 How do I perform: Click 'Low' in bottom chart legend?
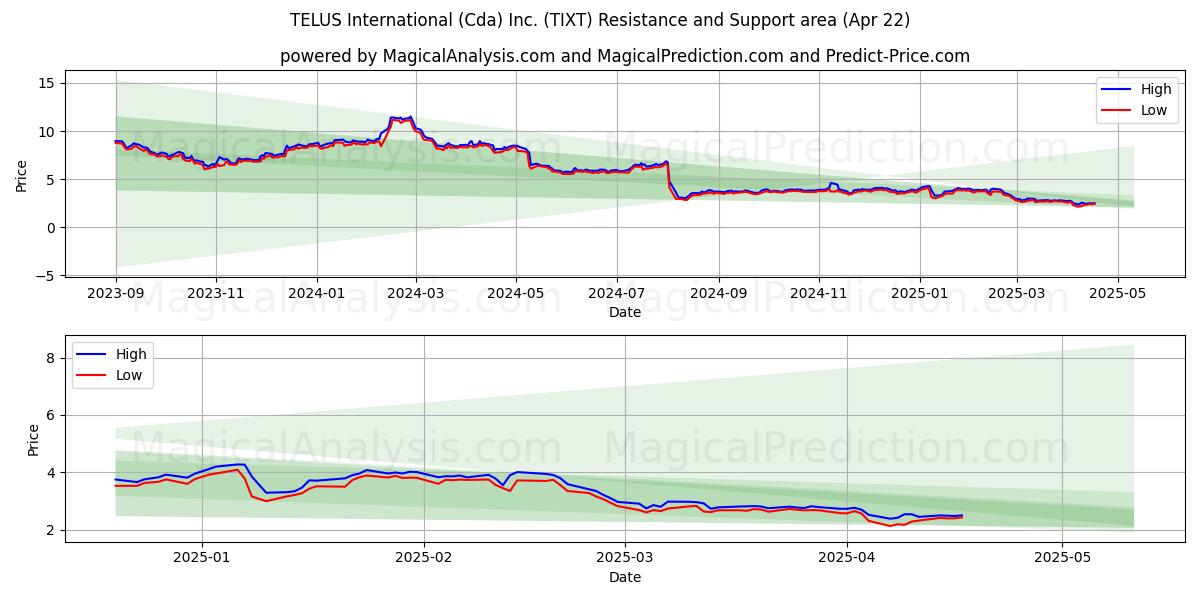click(129, 375)
